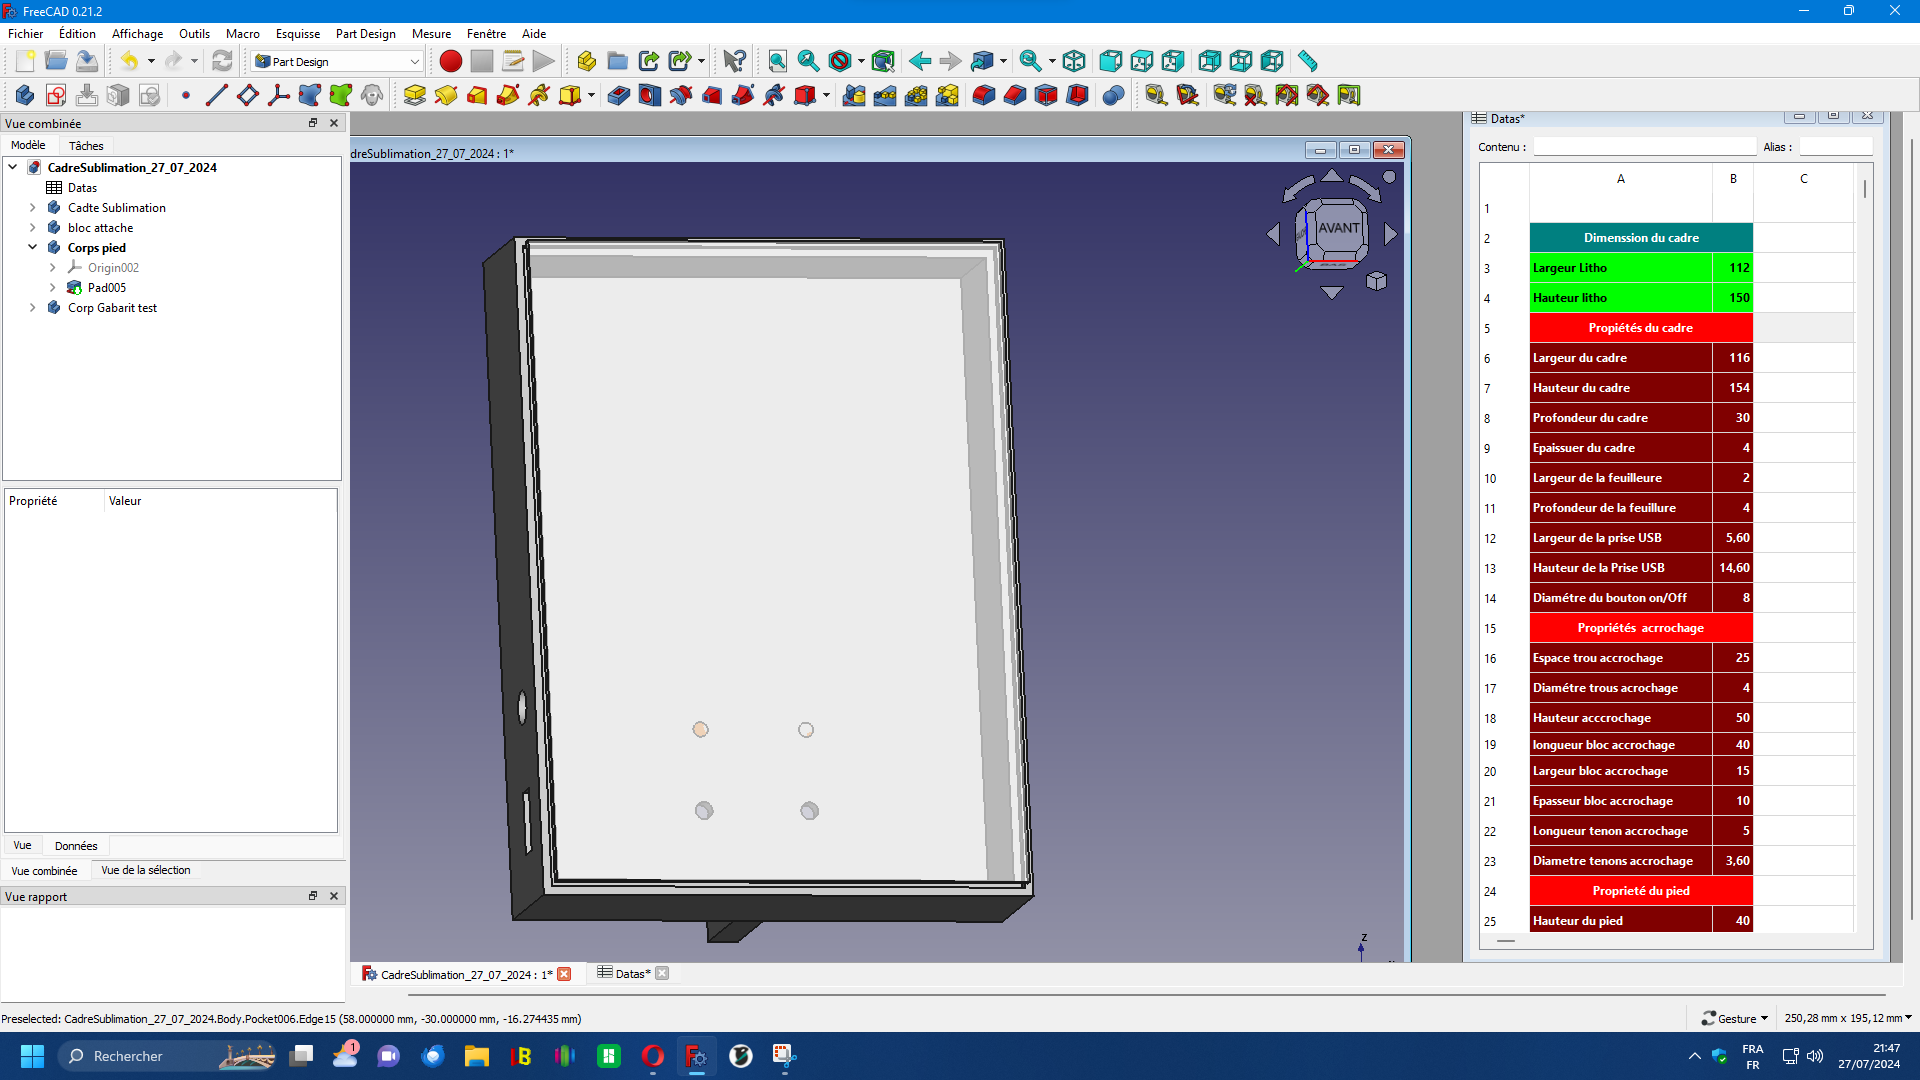Open the Gesture navigation style button

pos(1735,1018)
